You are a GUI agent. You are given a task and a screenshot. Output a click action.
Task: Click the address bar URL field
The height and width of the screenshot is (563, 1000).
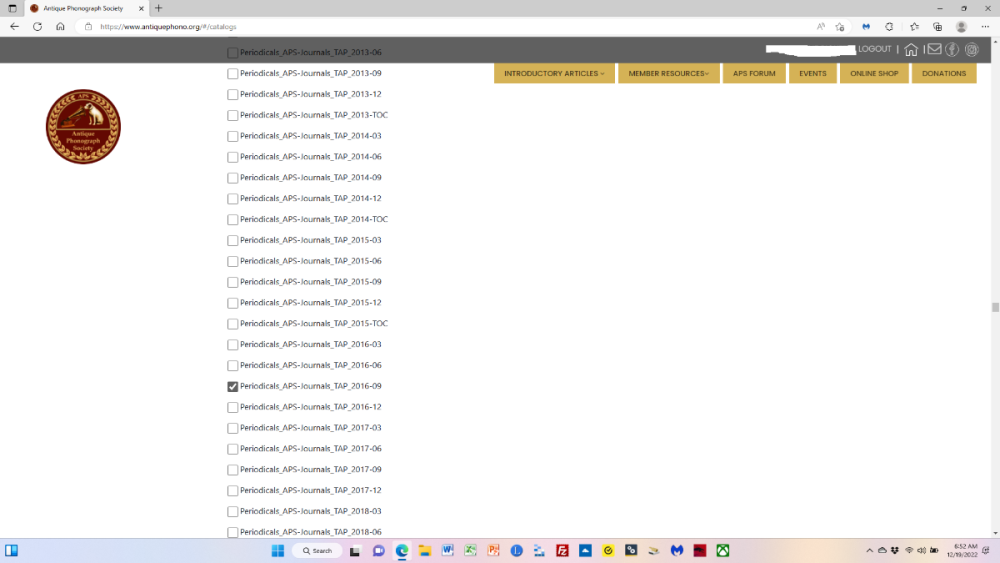(446, 27)
